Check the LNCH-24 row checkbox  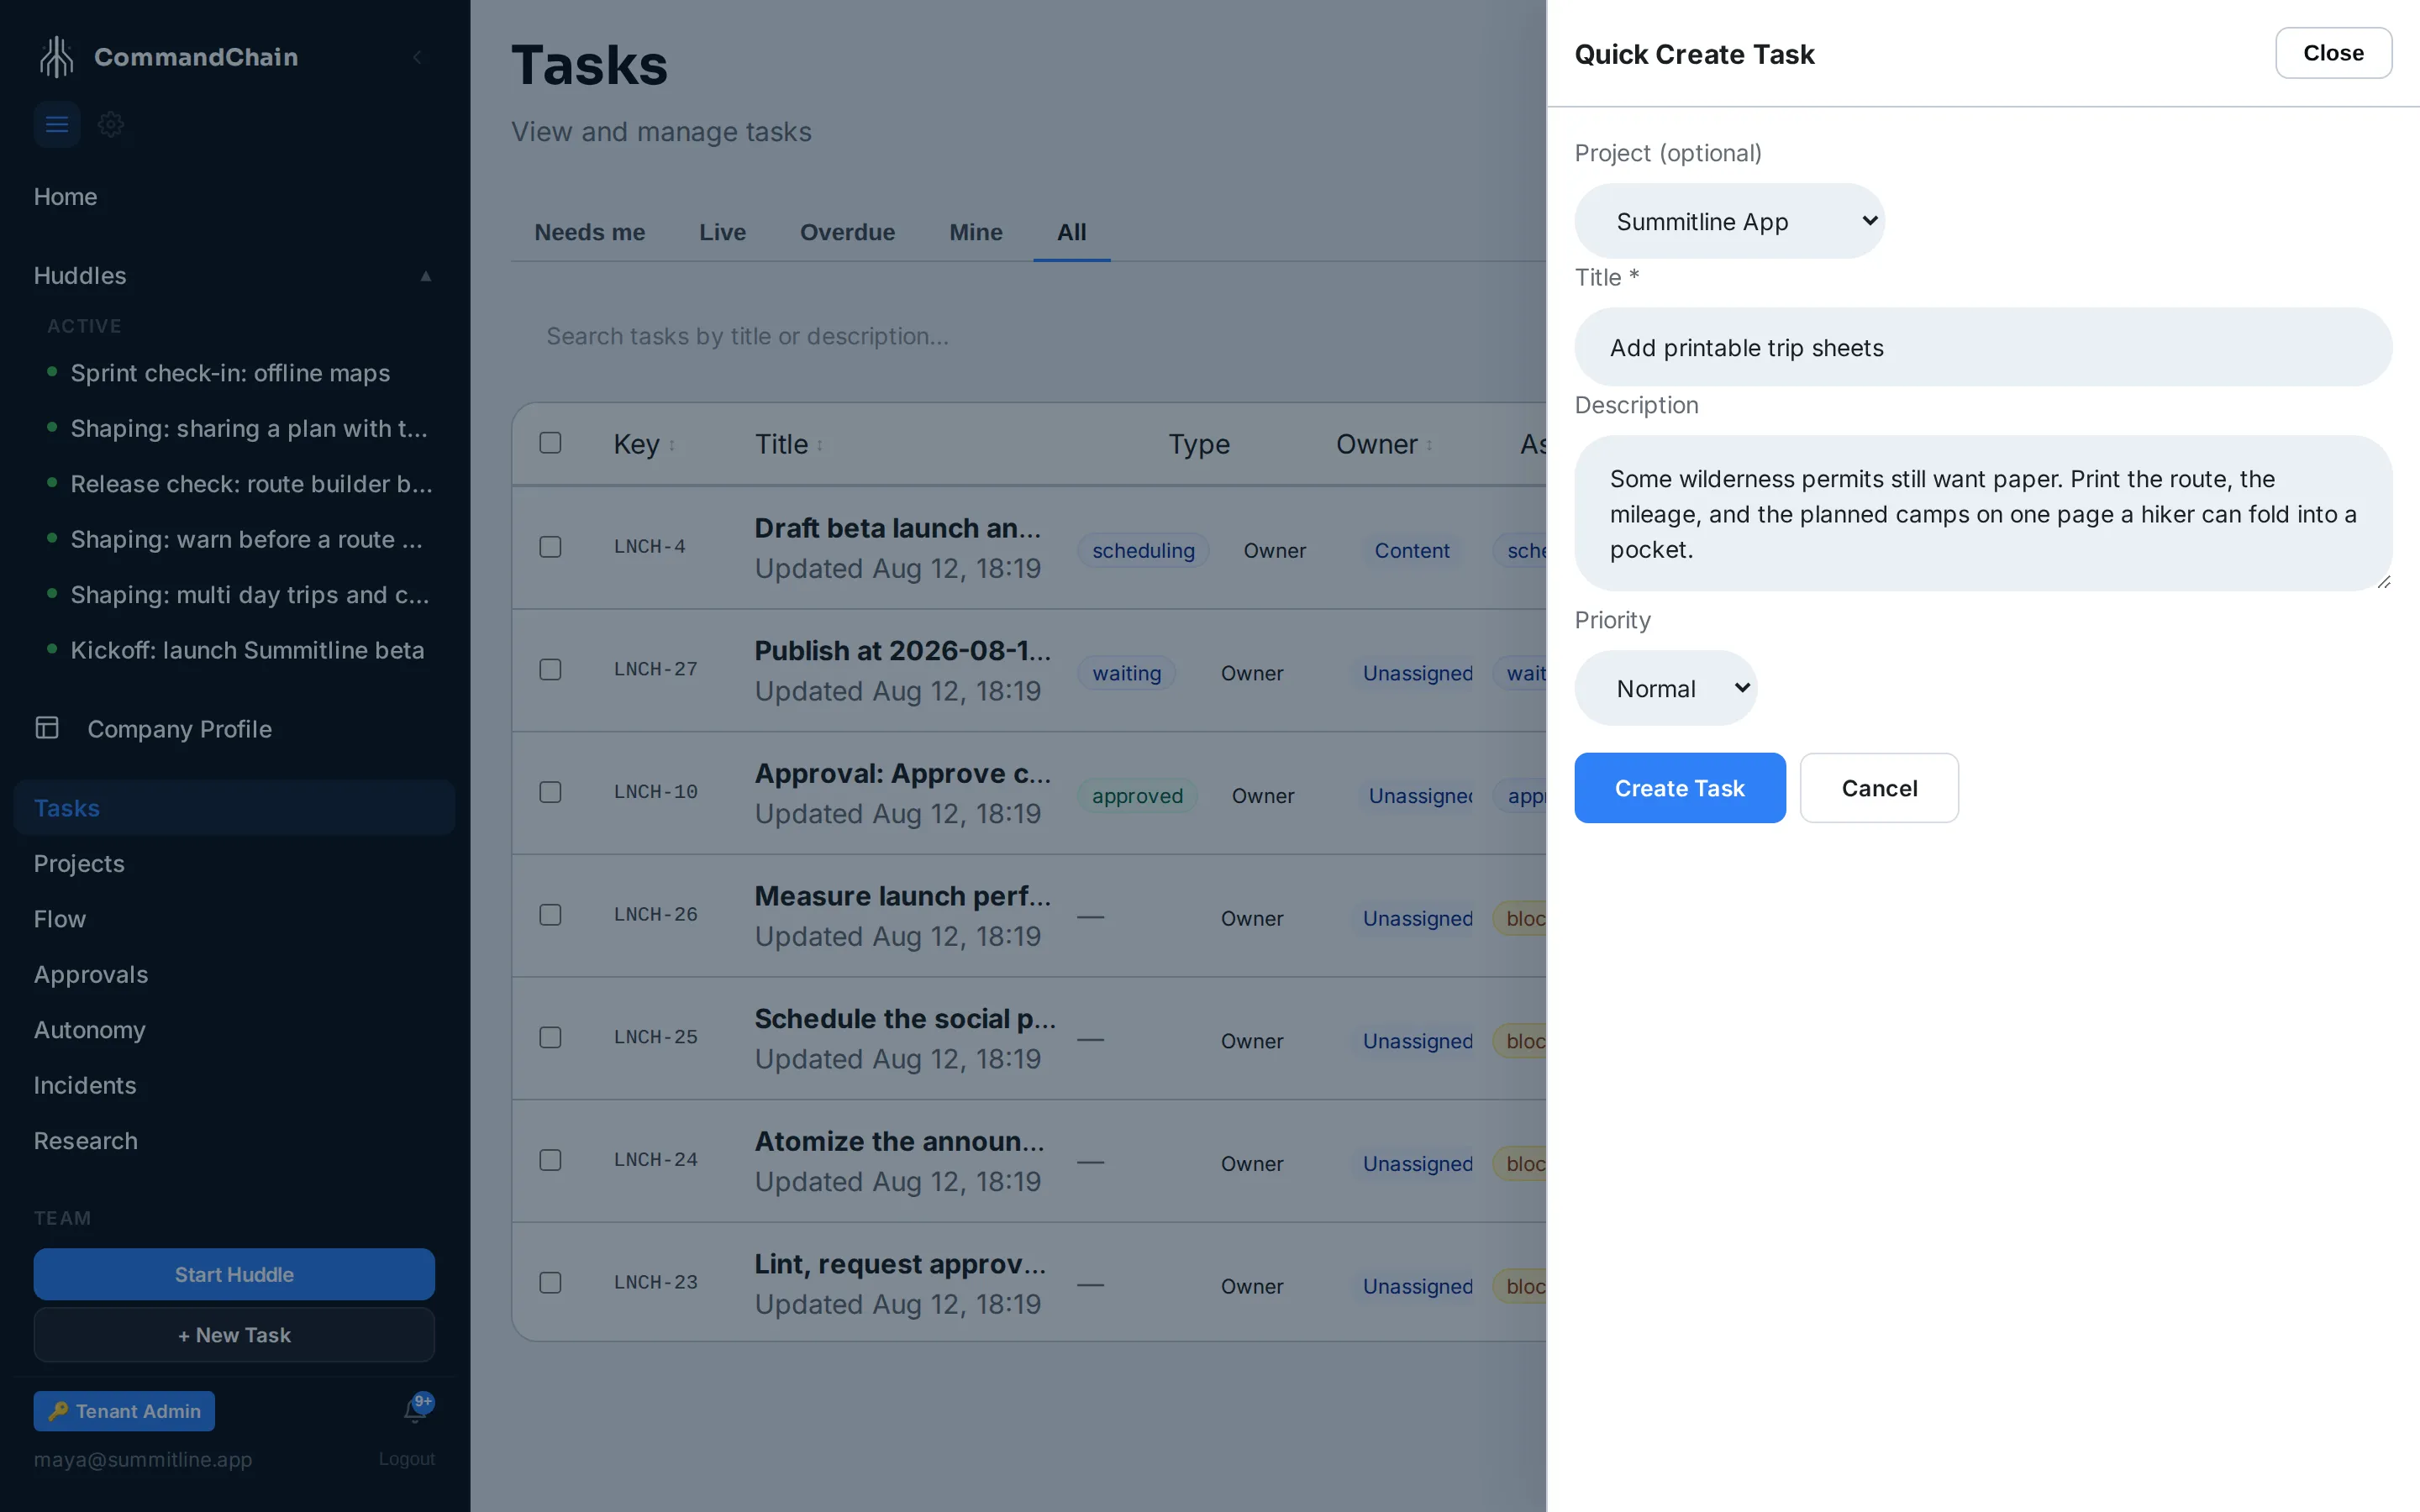point(550,1160)
